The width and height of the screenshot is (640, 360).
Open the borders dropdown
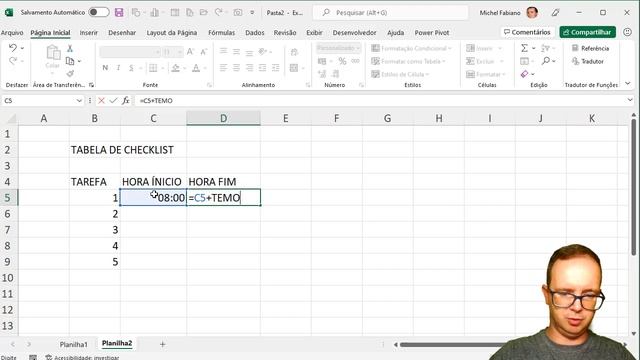point(163,68)
